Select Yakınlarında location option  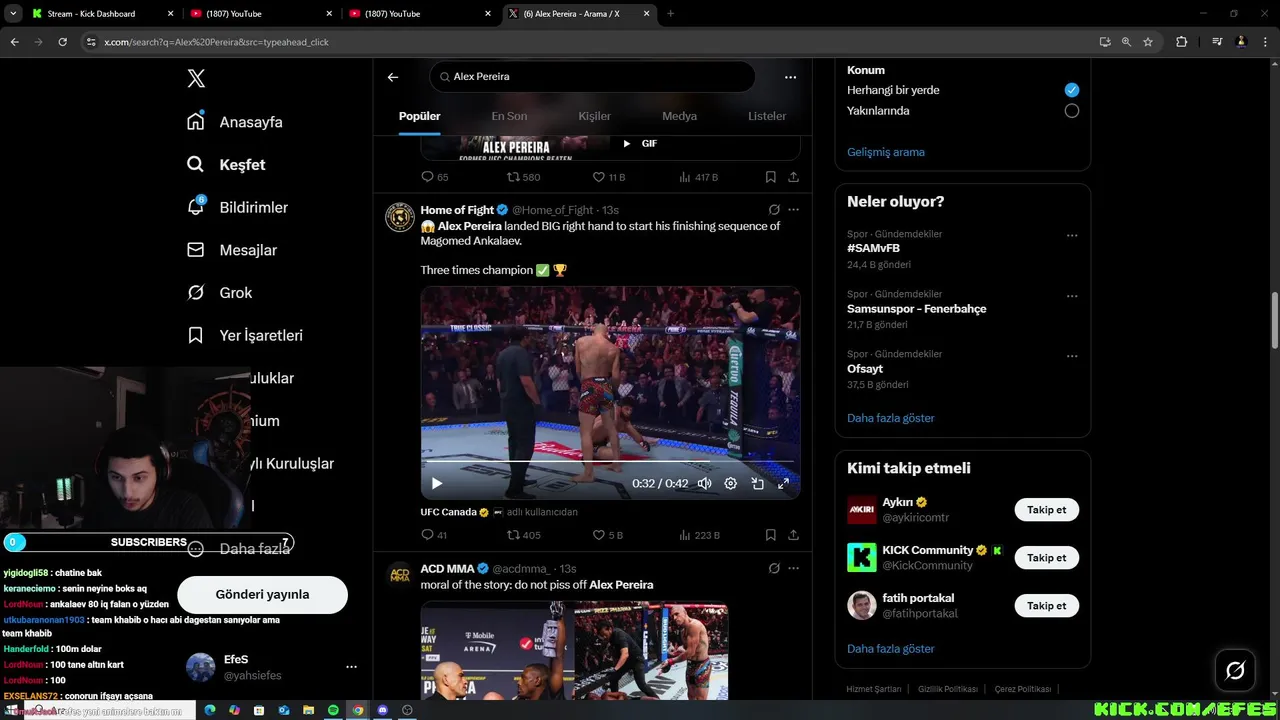coord(1072,111)
